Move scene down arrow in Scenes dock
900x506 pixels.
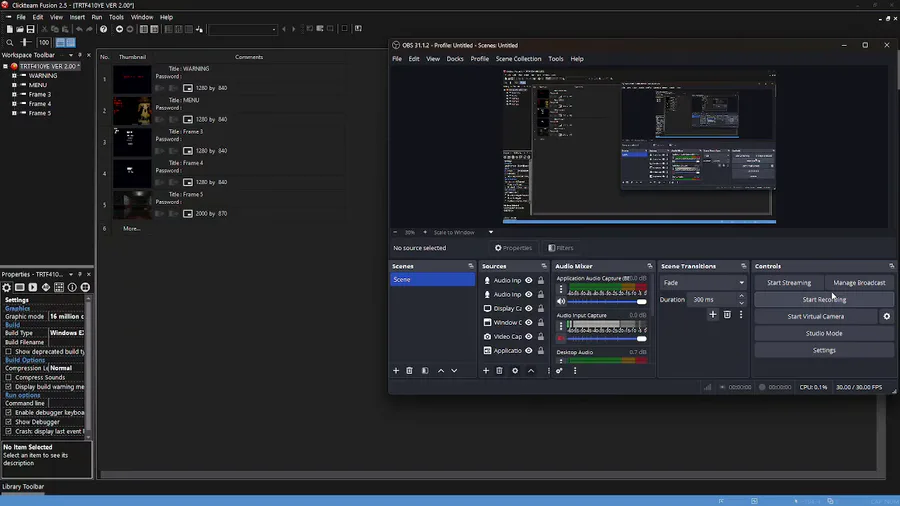pos(454,371)
